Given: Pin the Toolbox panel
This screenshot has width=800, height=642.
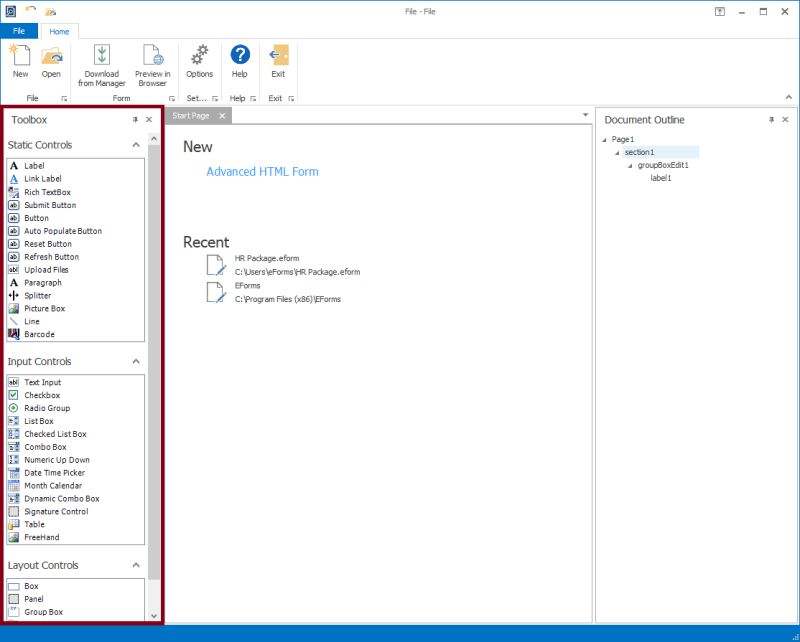Looking at the screenshot, I should 135,119.
